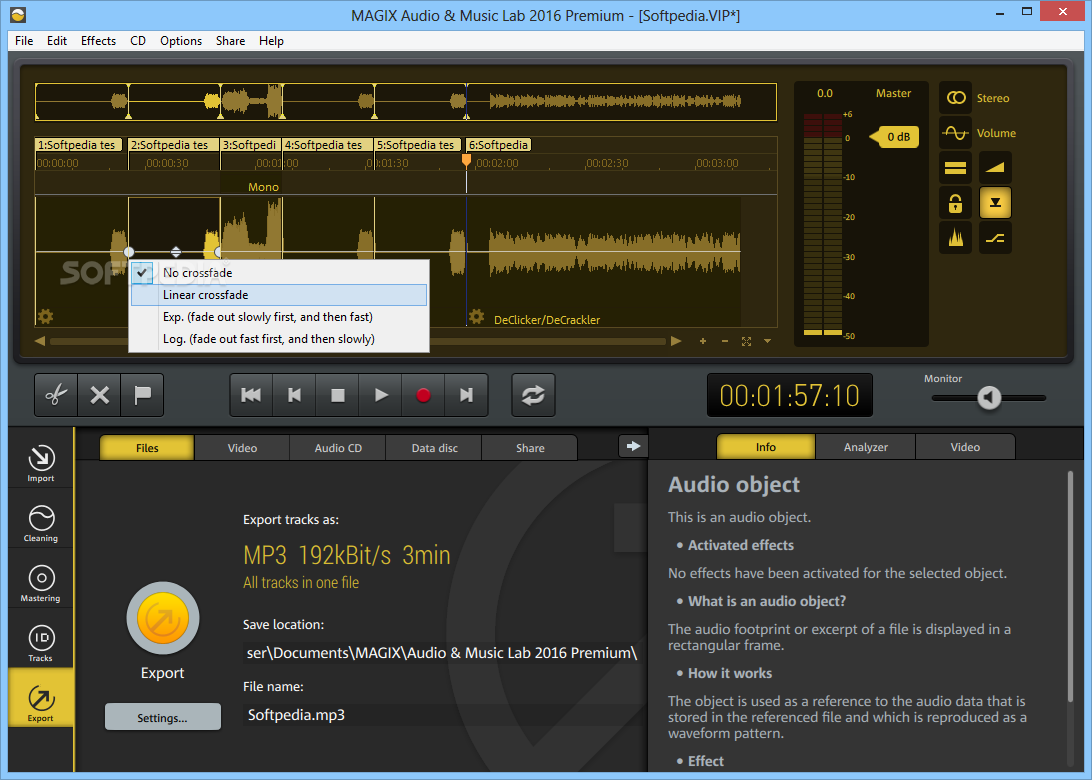Adjust the Monitor volume slider knob
The width and height of the screenshot is (1092, 780).
tap(989, 398)
